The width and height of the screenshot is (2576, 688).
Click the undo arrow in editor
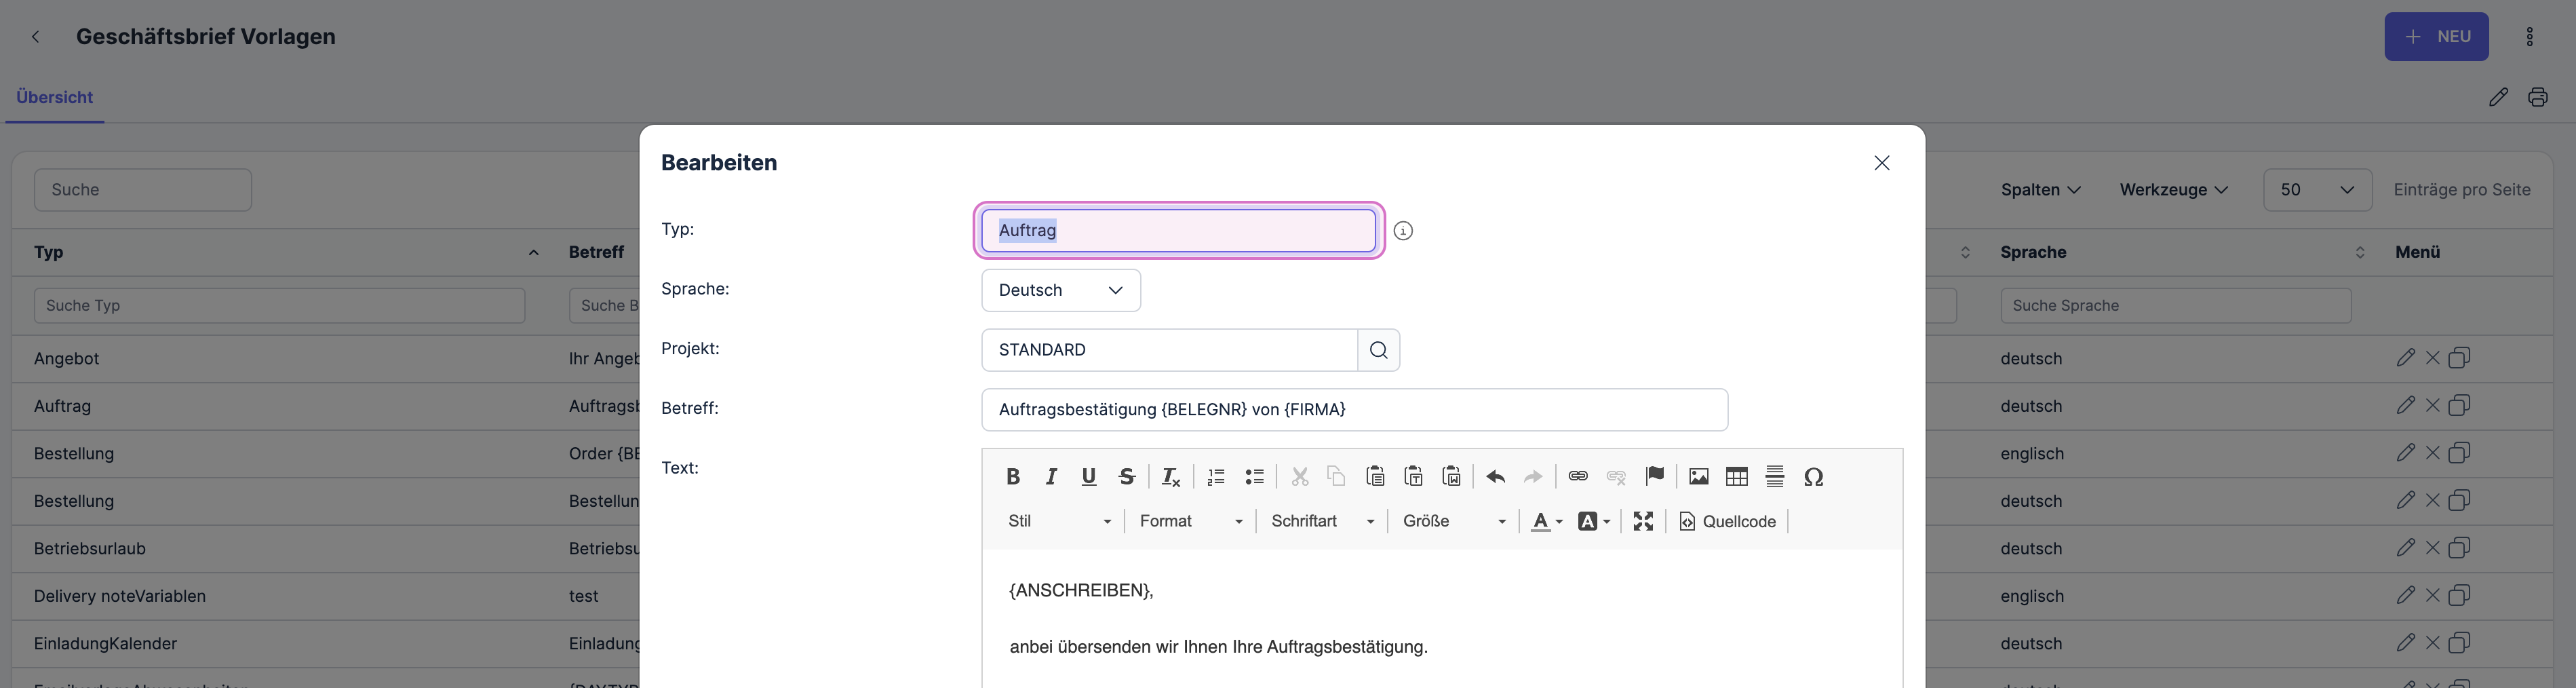pyautogui.click(x=1495, y=477)
